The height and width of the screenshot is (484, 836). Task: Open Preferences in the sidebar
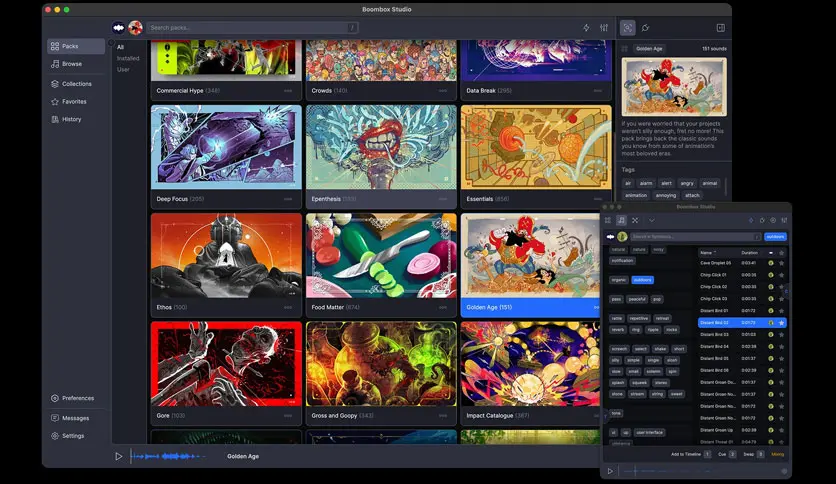73,398
